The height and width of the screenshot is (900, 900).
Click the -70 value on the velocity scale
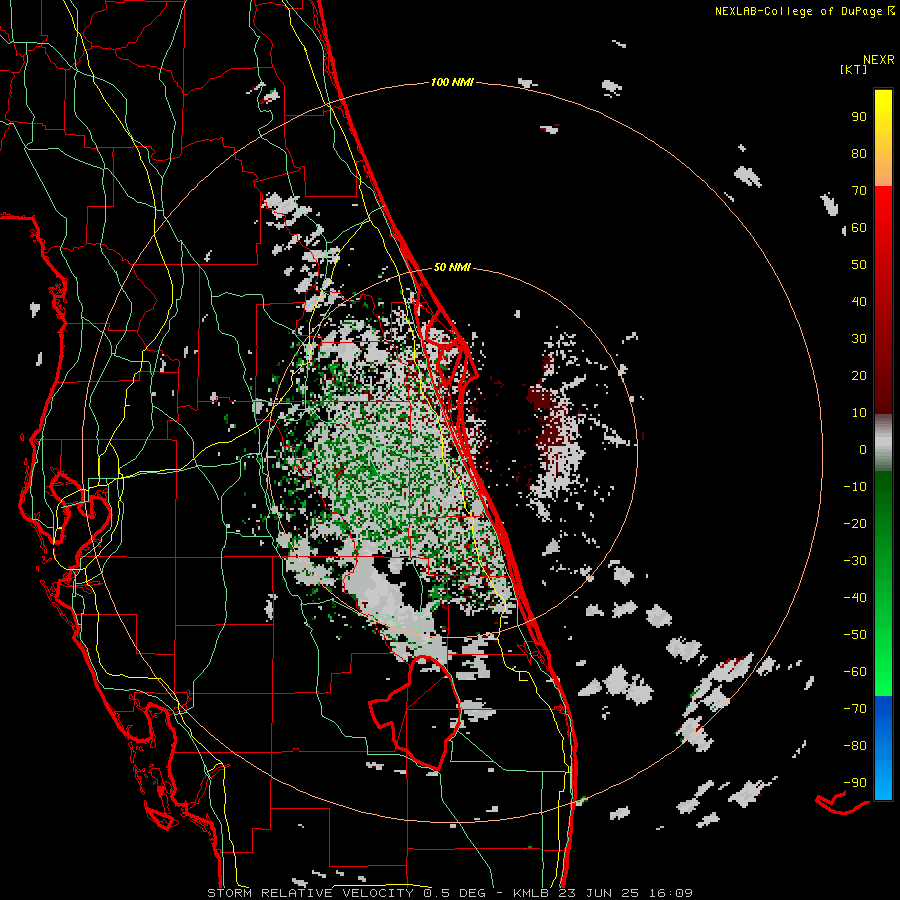855,708
